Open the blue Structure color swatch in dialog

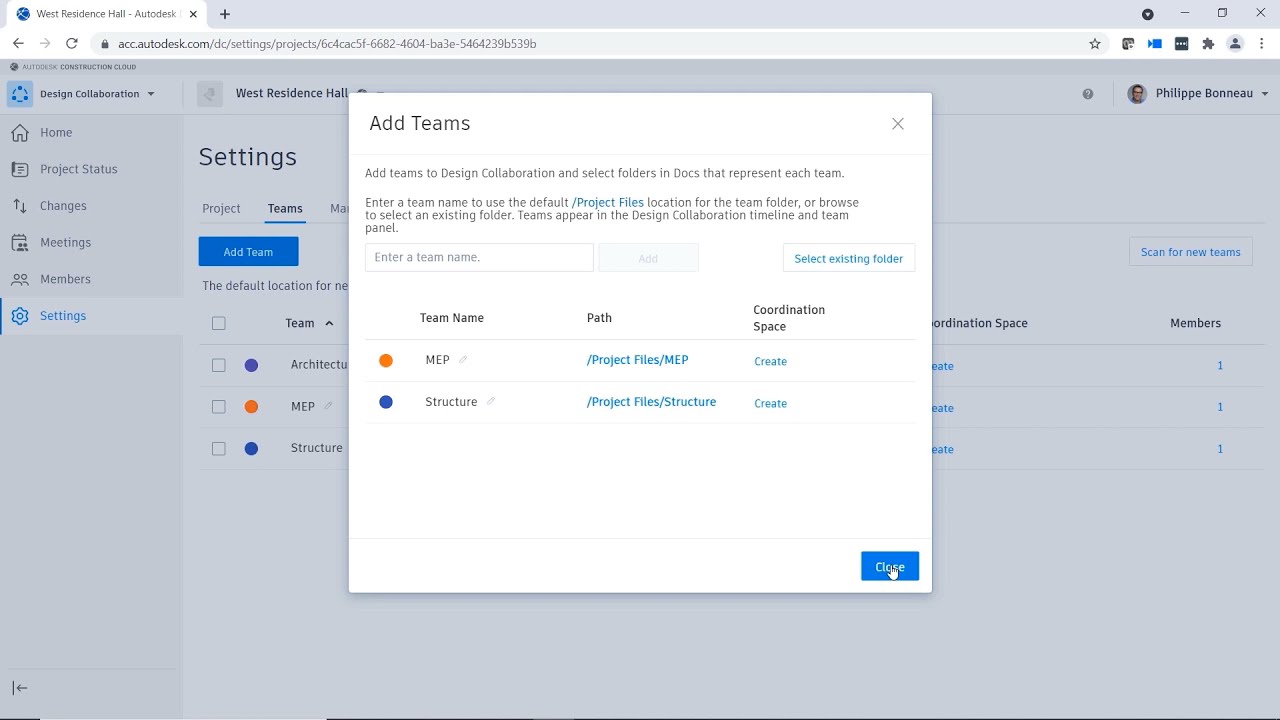(x=386, y=402)
